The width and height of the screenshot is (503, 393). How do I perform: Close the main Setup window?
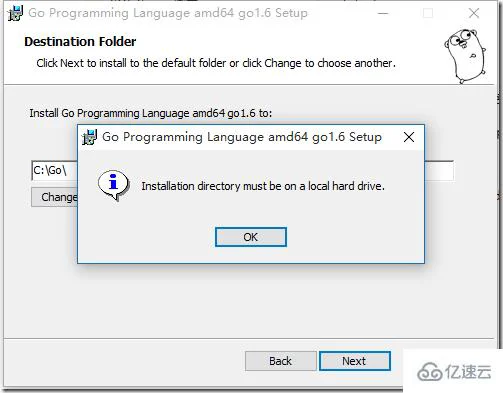(474, 13)
